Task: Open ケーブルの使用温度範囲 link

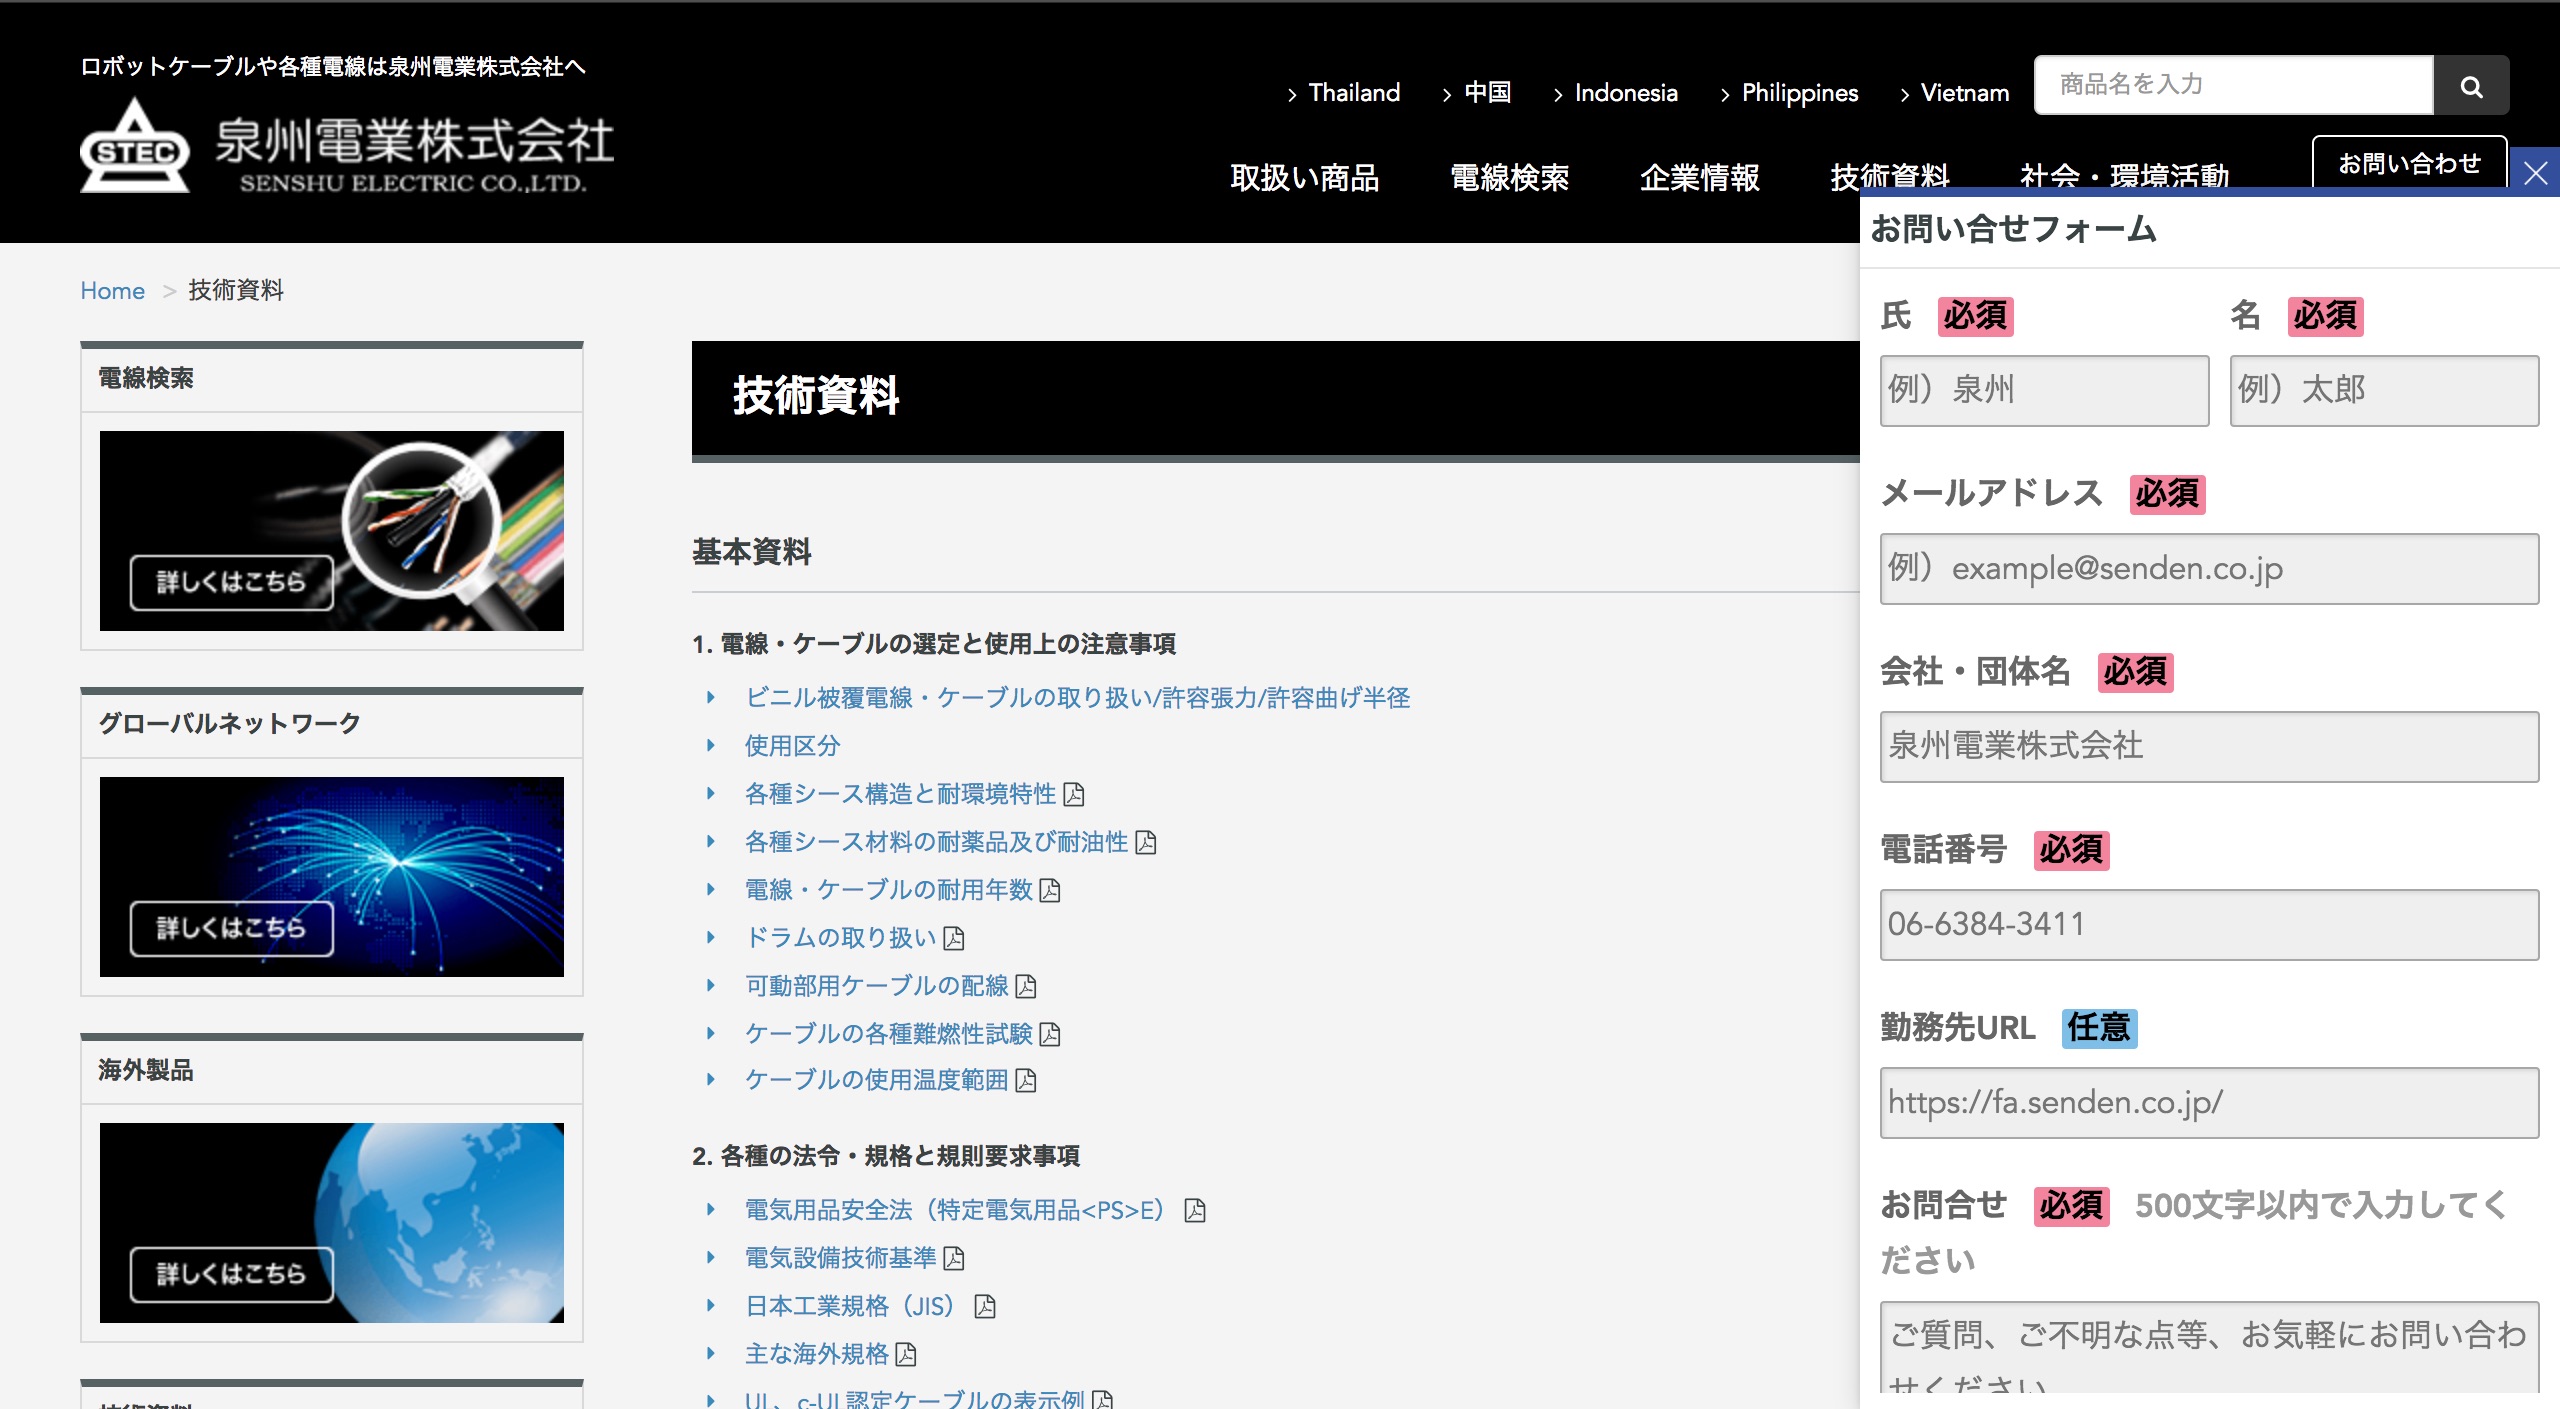Action: (x=876, y=1079)
